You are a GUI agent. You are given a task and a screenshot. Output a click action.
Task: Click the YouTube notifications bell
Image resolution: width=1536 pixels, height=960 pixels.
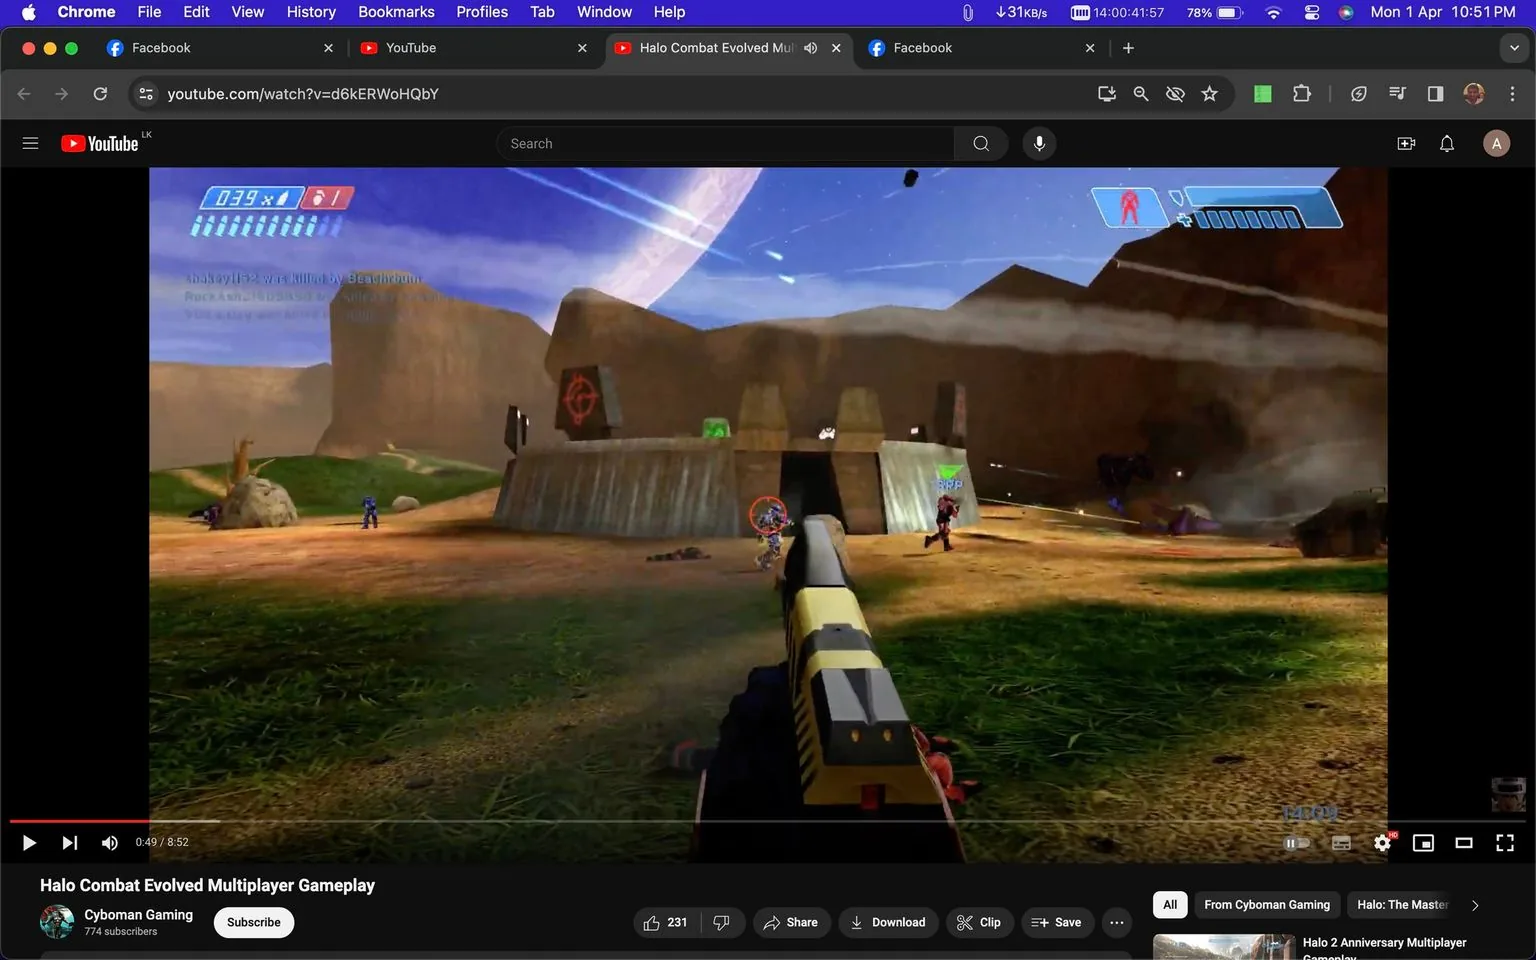[x=1446, y=143]
